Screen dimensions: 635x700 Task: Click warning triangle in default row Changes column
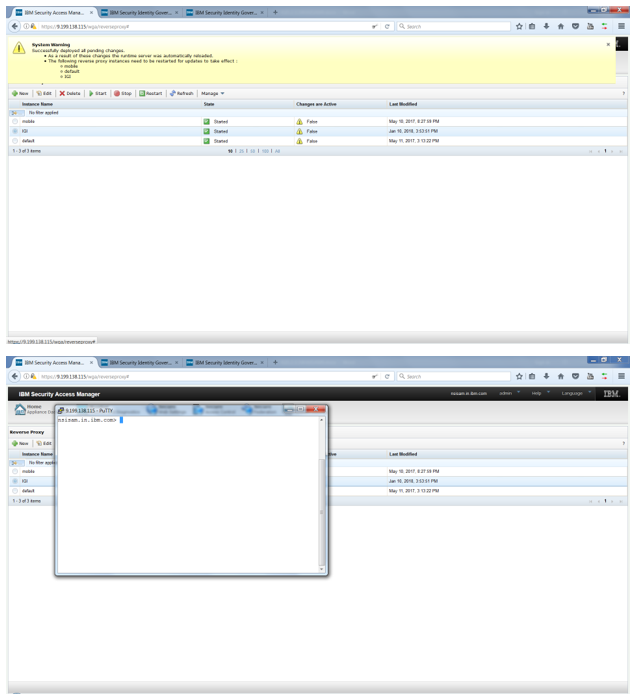299,141
